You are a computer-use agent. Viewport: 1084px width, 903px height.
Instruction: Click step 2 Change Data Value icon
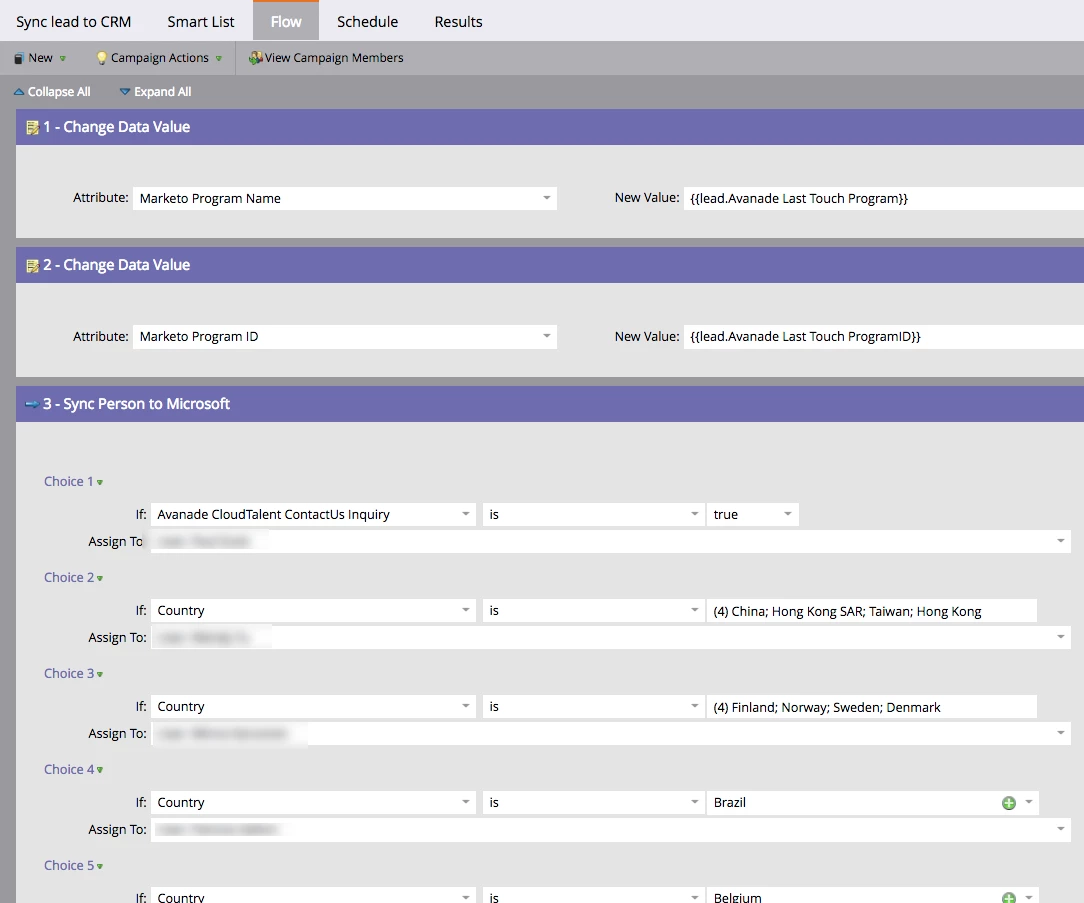pyautogui.click(x=32, y=266)
